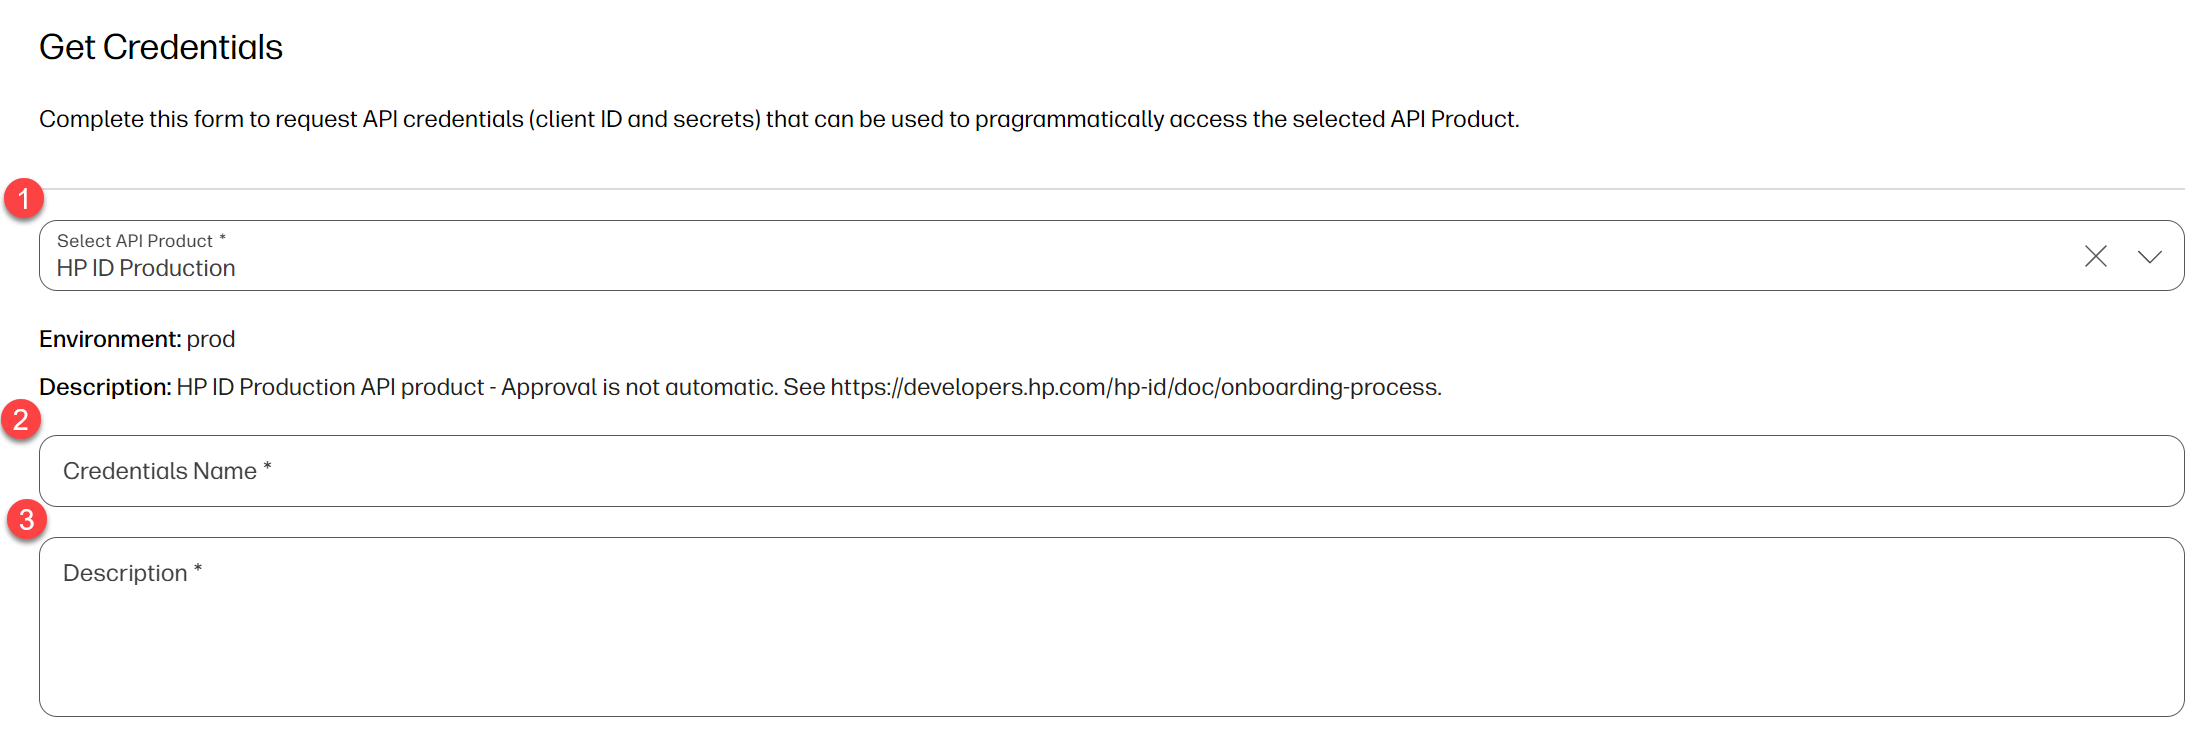The height and width of the screenshot is (730, 2204).
Task: Open the Select API Product combo box
Action: [1111, 256]
